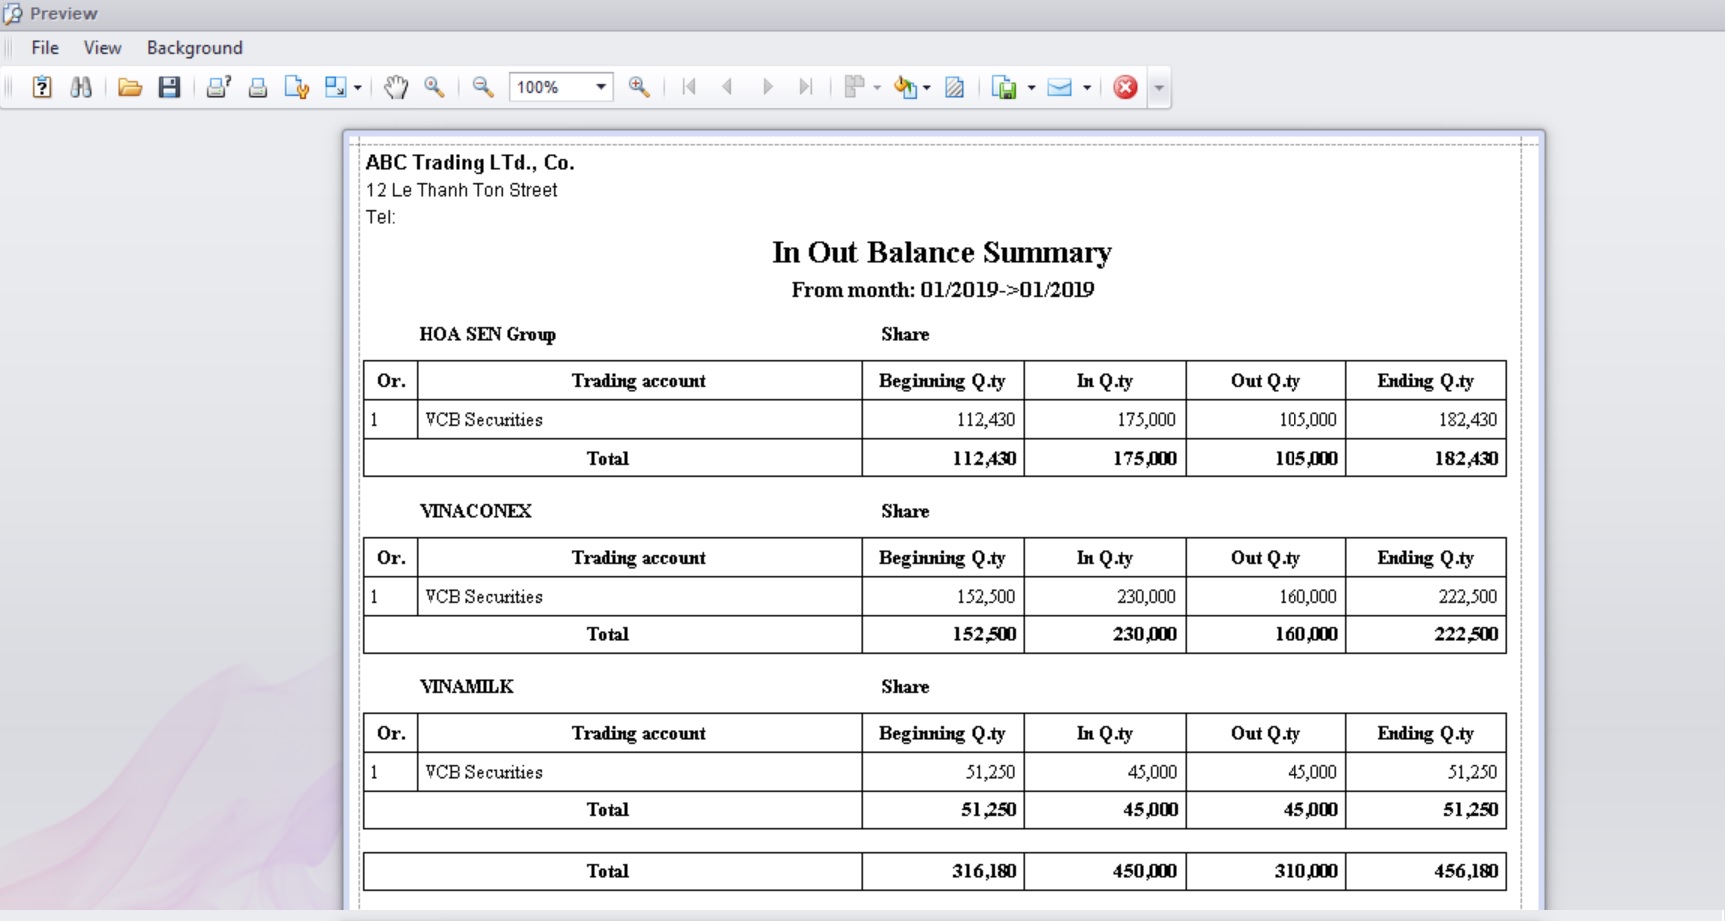Viewport: 1727px width, 921px height.
Task: Click the VINACONEX heading
Action: click(x=476, y=511)
